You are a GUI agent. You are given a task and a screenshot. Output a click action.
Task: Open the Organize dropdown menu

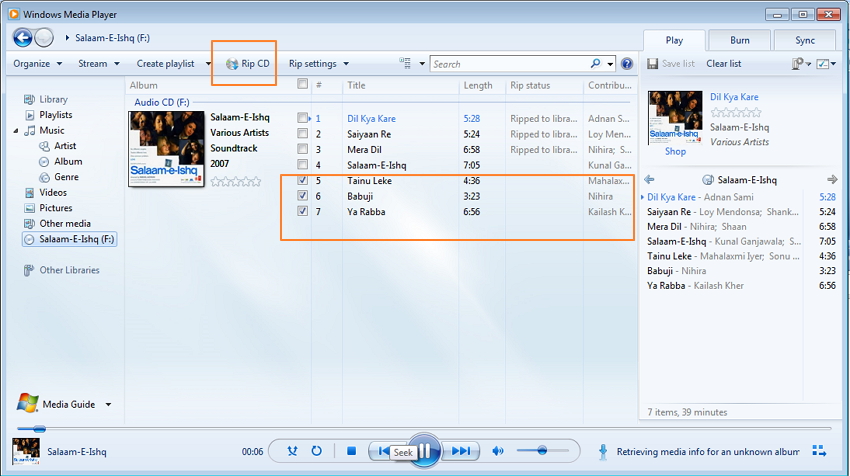coord(38,64)
